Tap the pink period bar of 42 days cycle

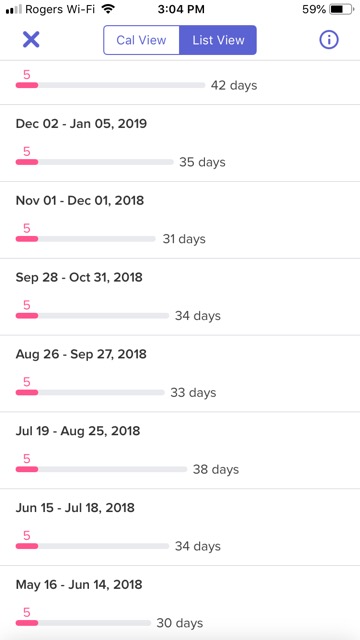coord(27,85)
